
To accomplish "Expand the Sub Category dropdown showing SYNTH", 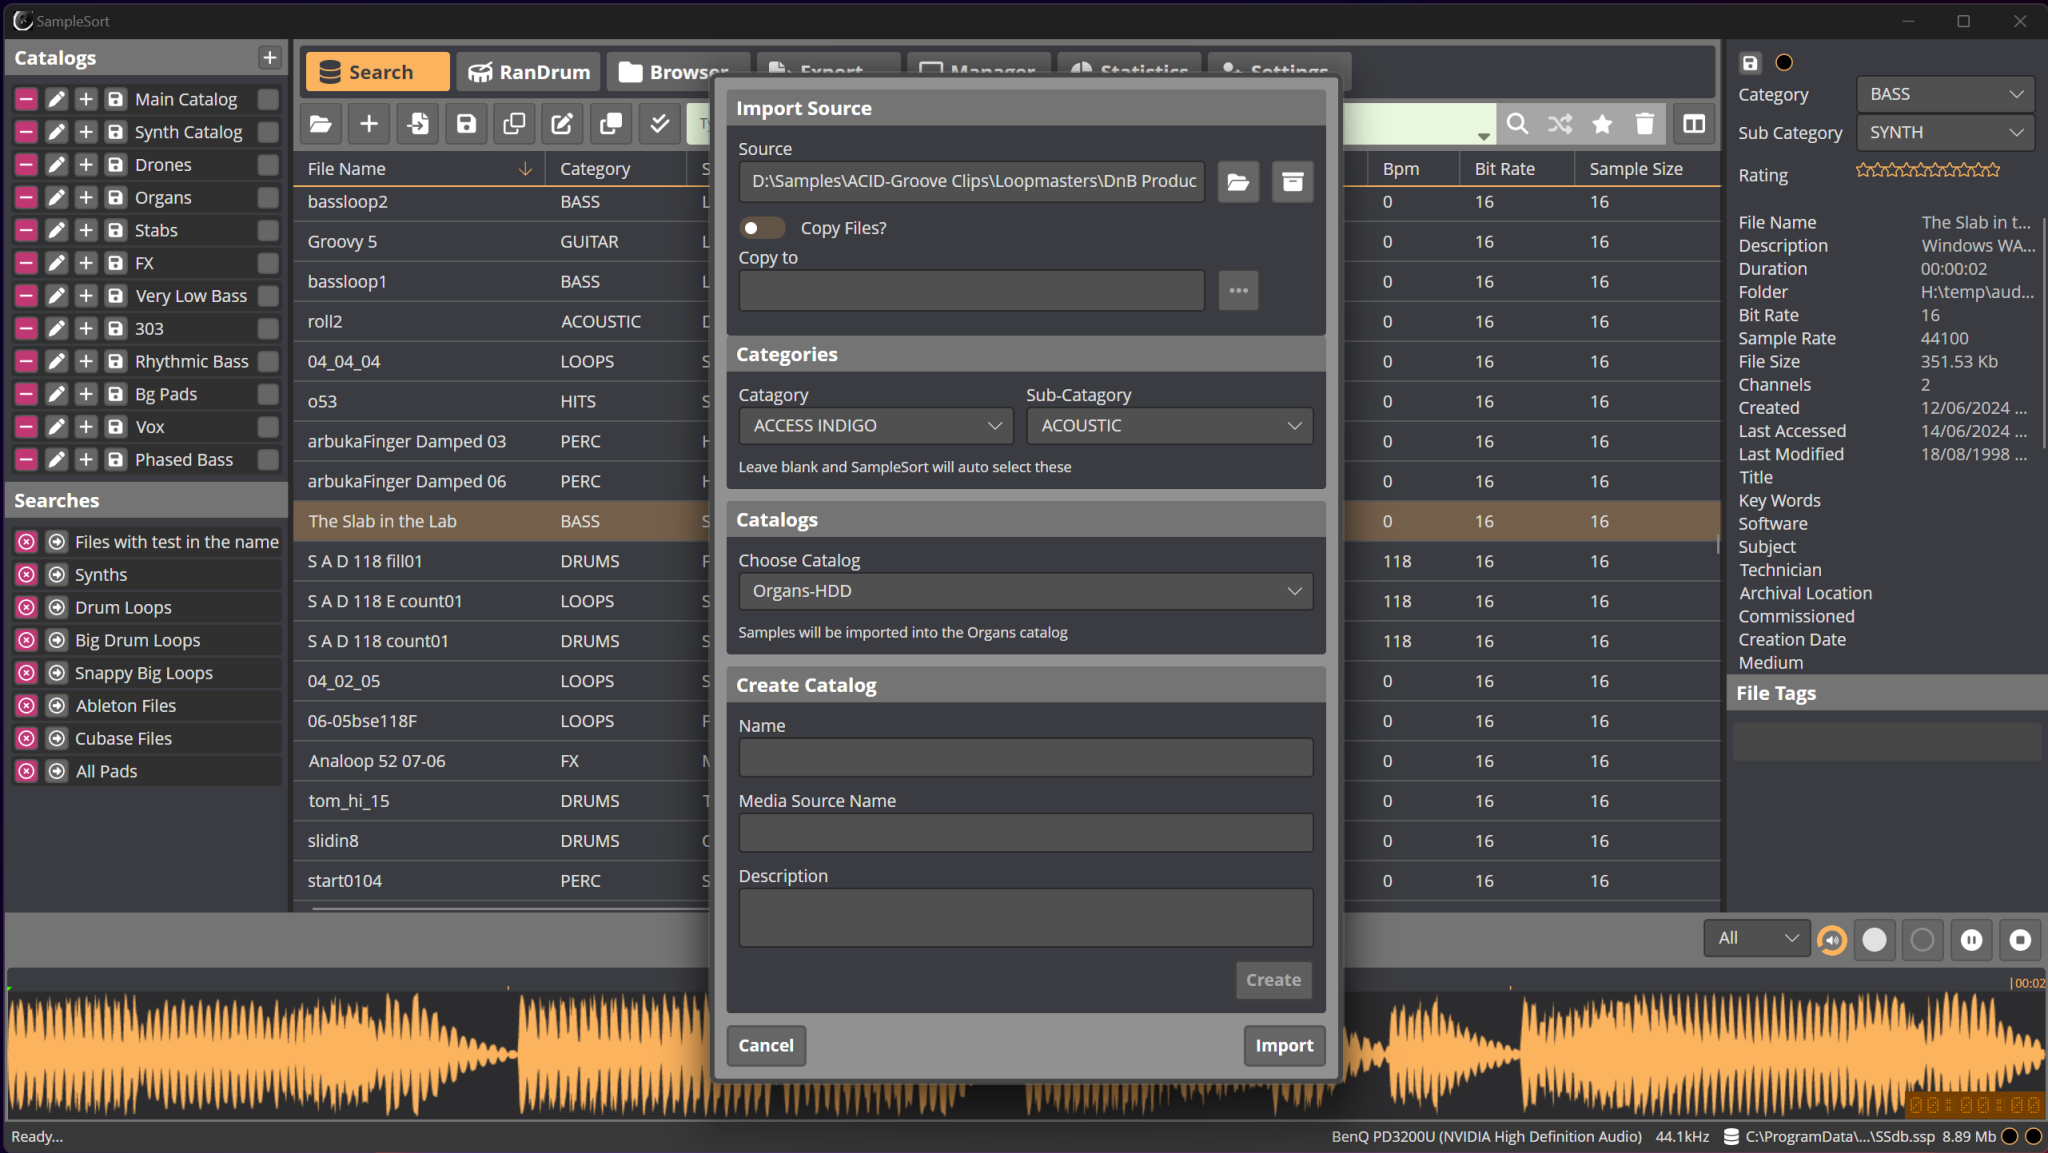I will (x=1942, y=131).
